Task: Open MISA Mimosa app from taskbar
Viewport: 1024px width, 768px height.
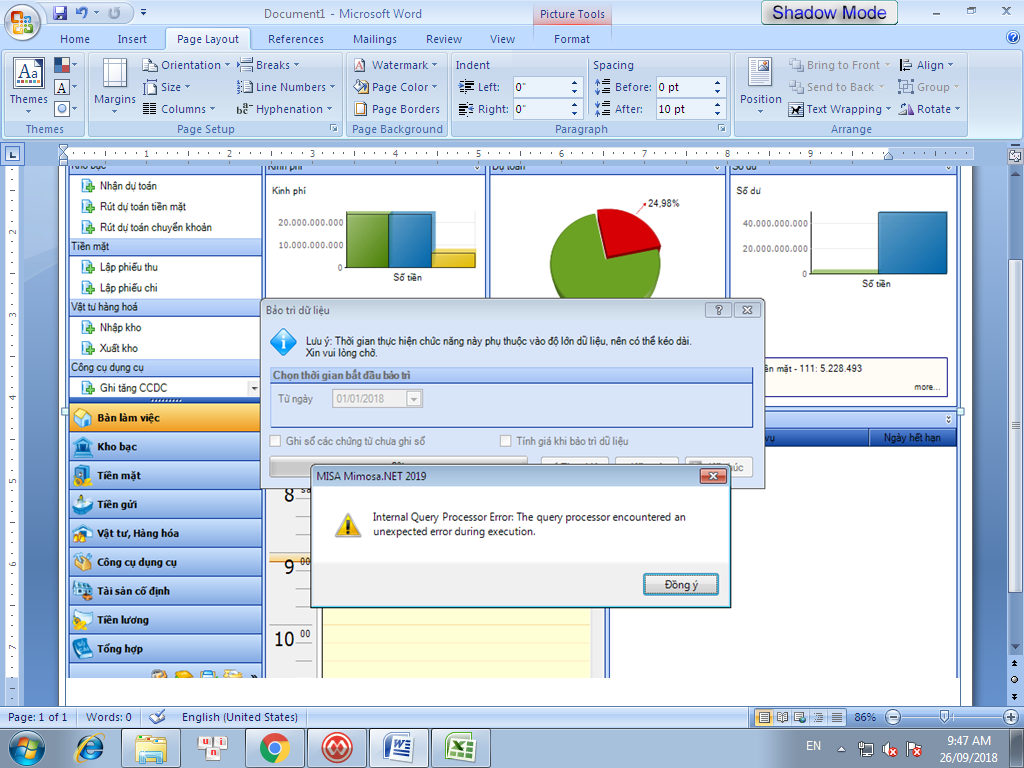Action: click(337, 748)
